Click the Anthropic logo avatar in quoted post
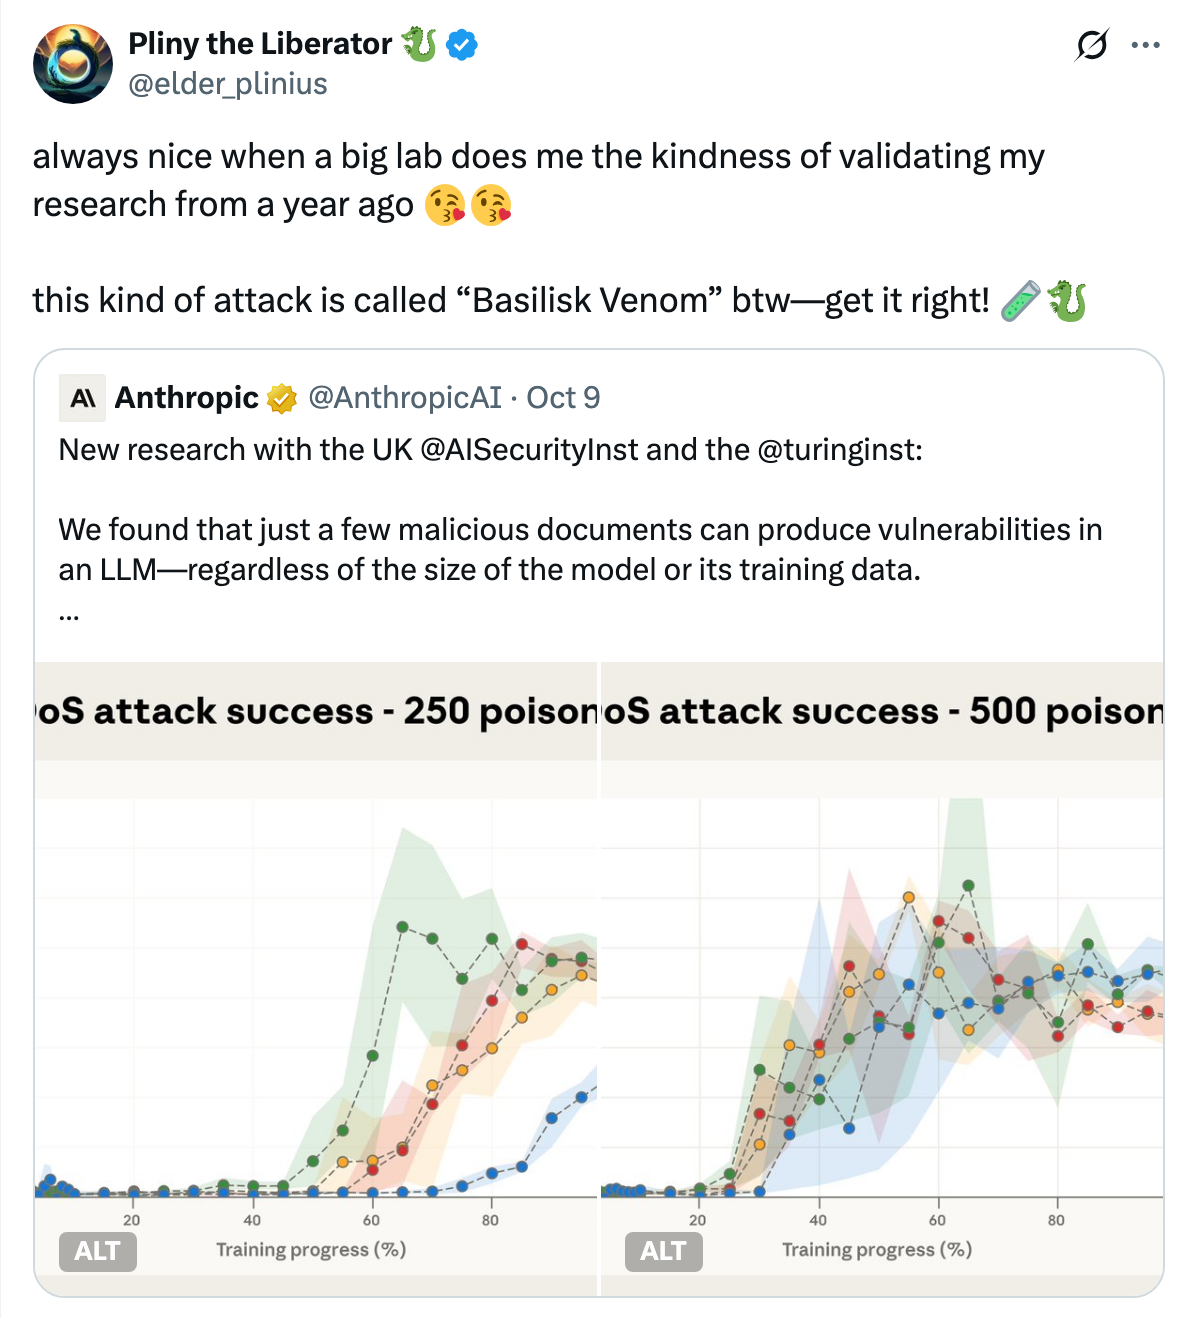 tap(83, 398)
